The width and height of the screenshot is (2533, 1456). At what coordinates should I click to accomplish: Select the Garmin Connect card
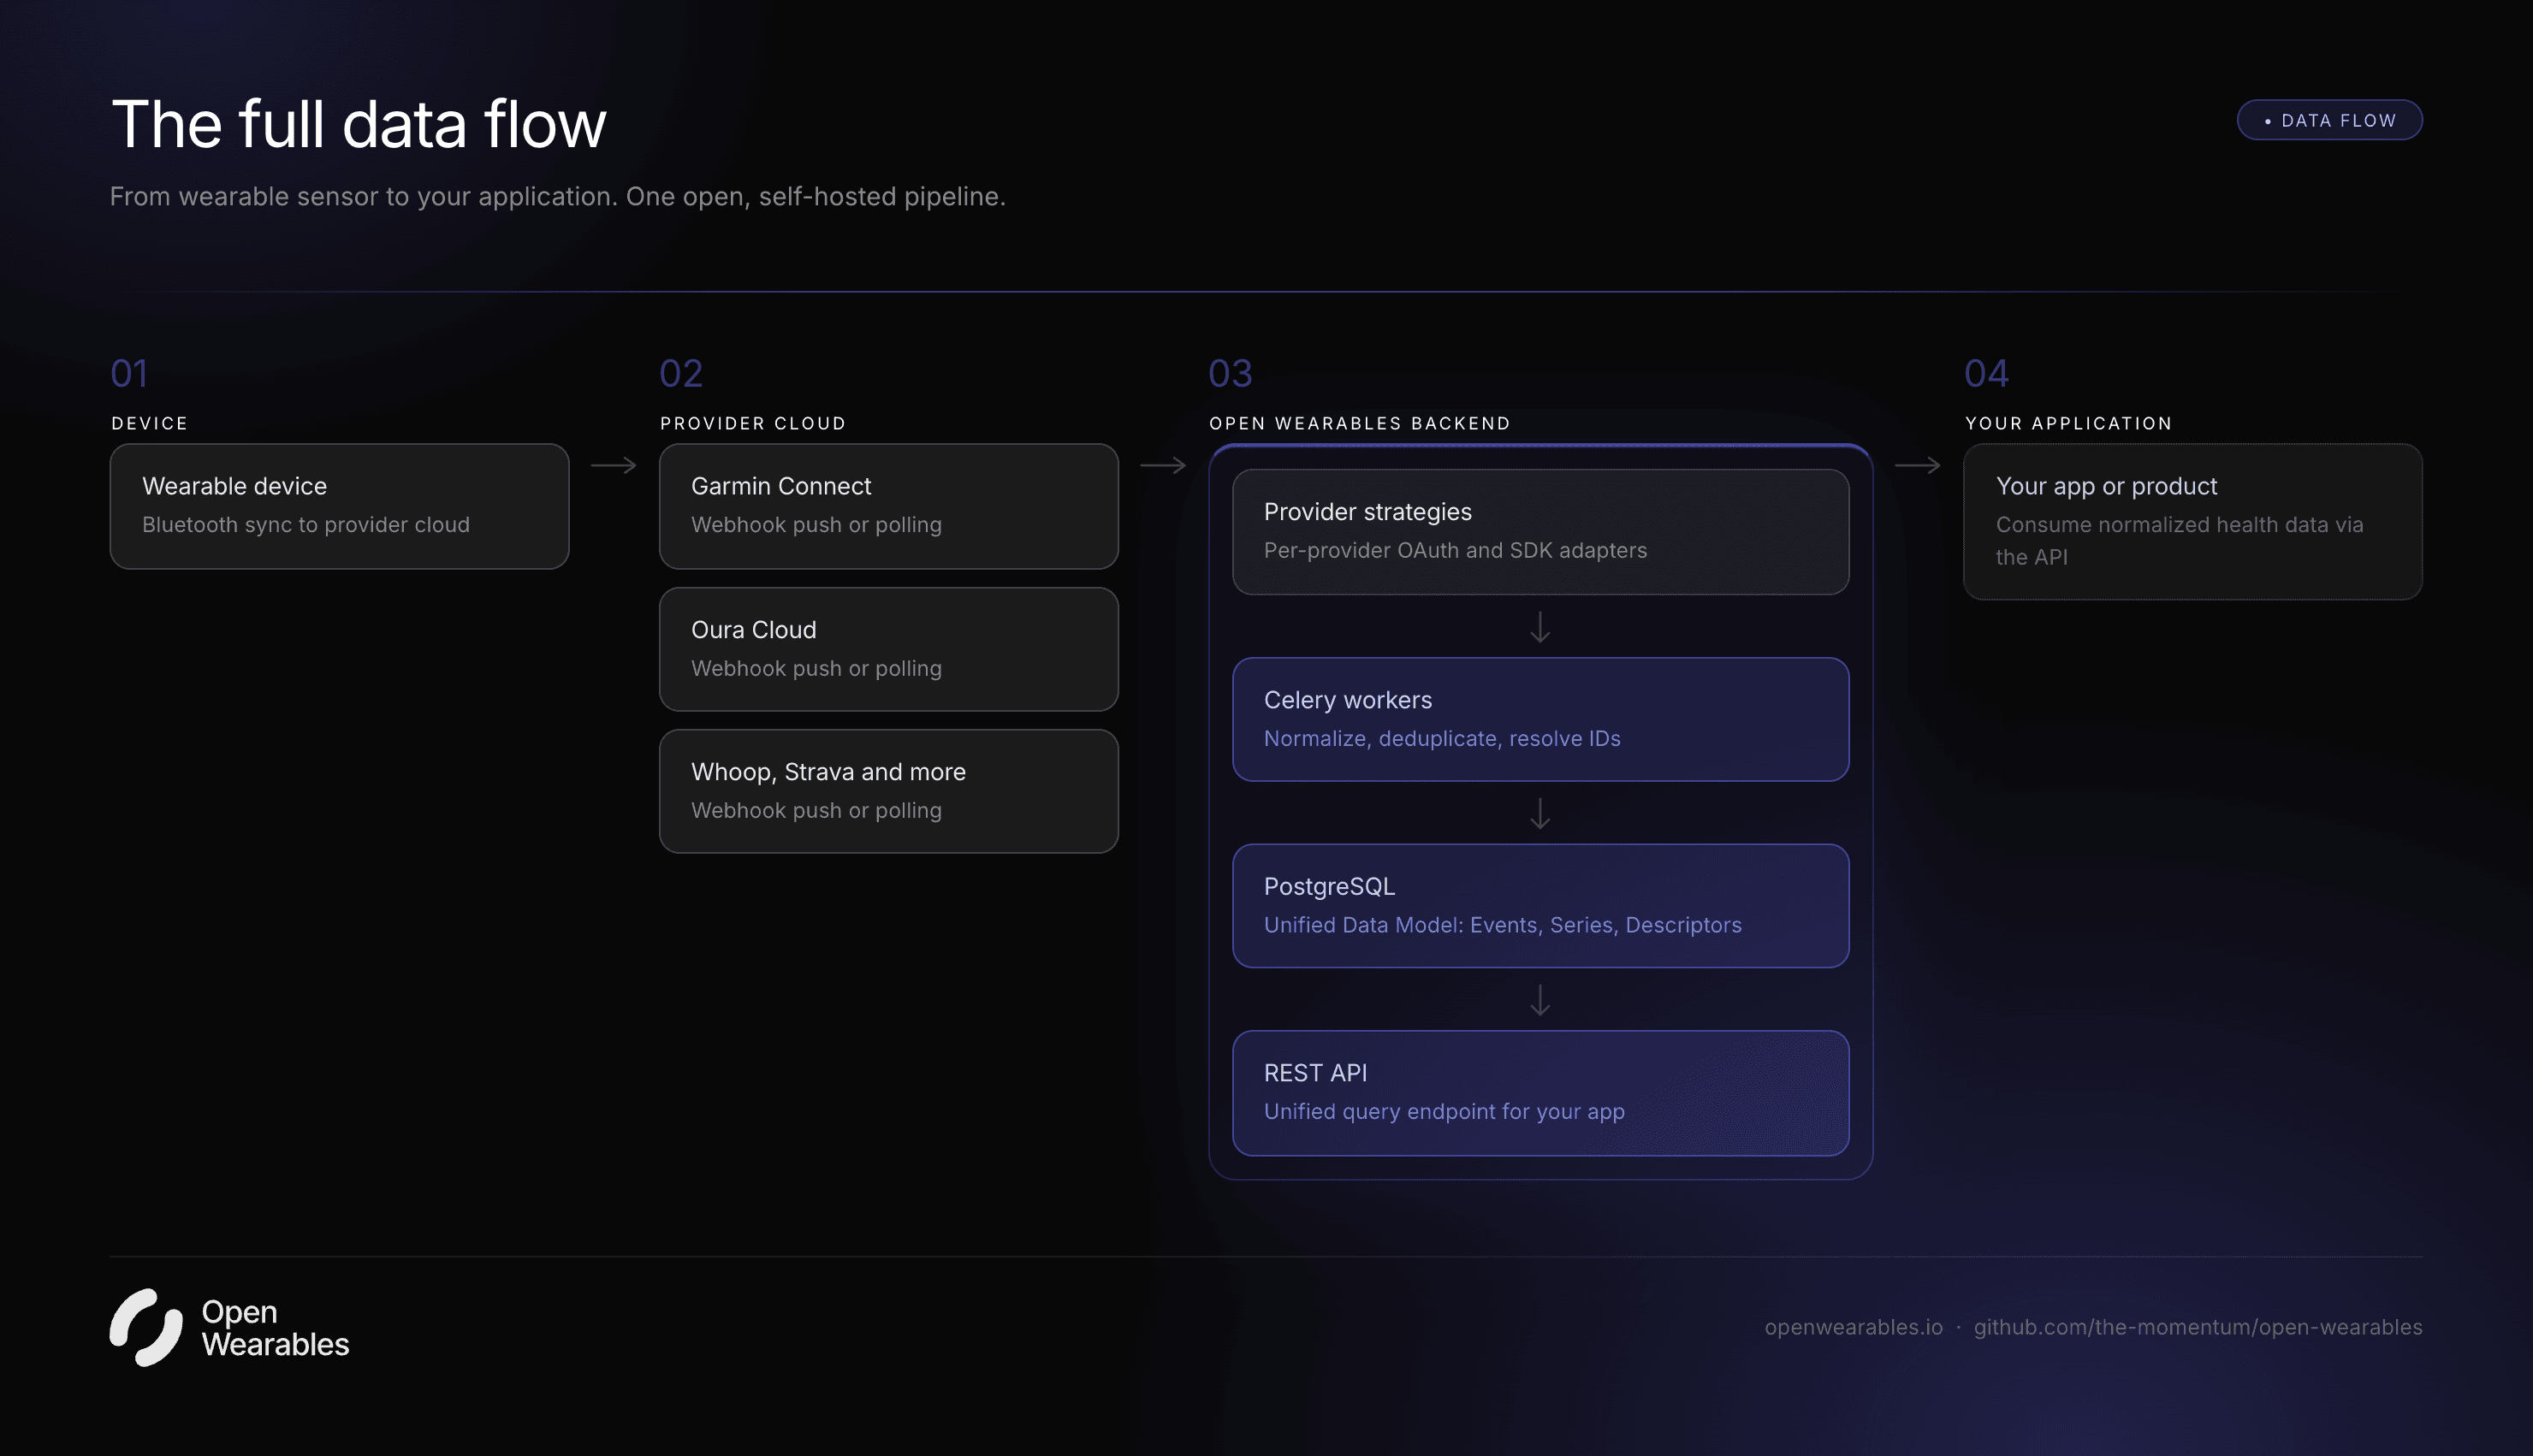889,506
